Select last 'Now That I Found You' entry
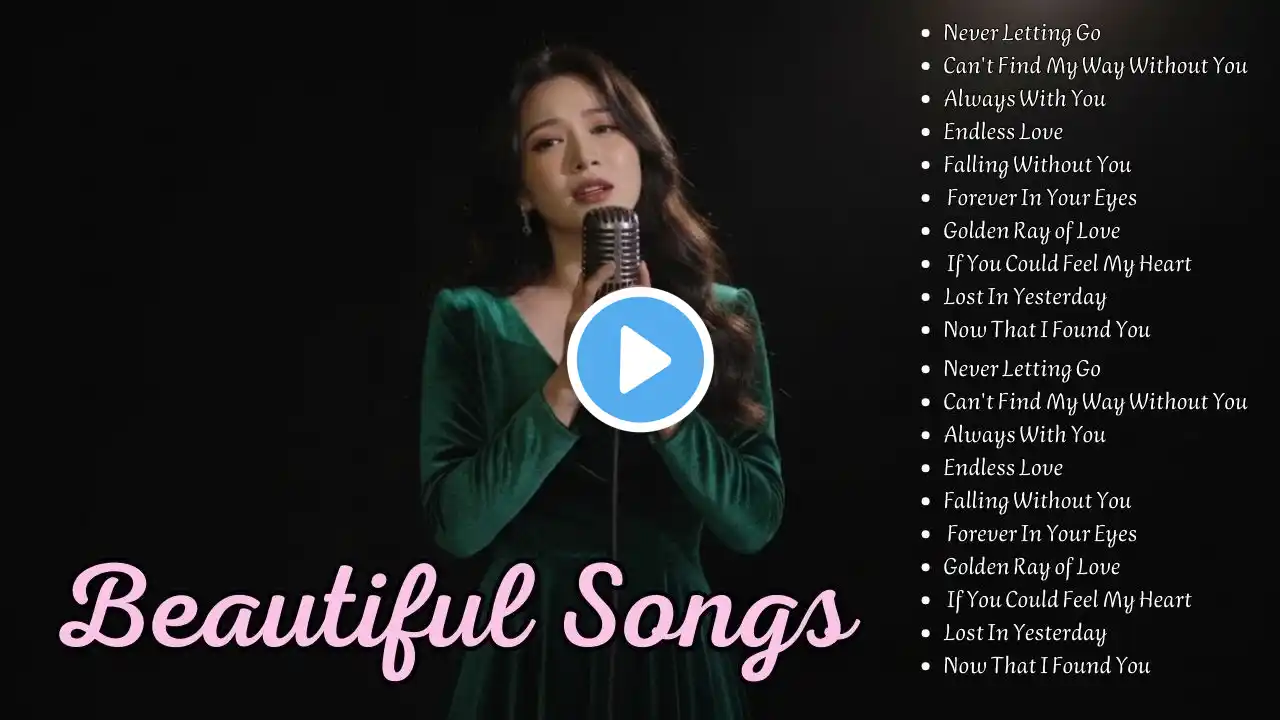Screen dimensions: 1280x720 [1046, 666]
